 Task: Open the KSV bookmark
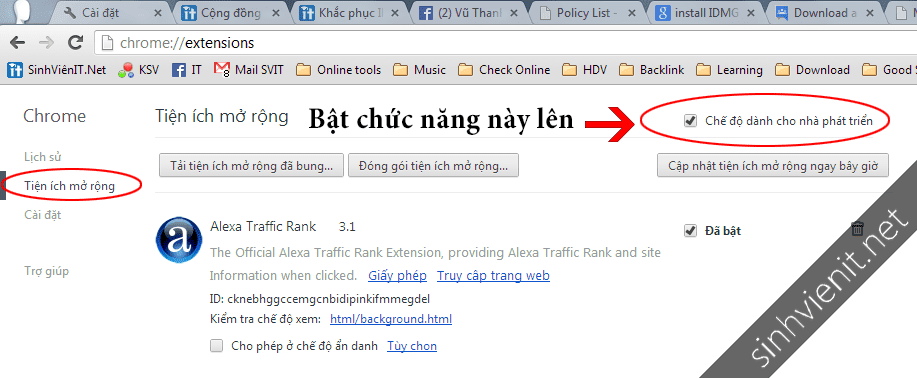point(138,70)
